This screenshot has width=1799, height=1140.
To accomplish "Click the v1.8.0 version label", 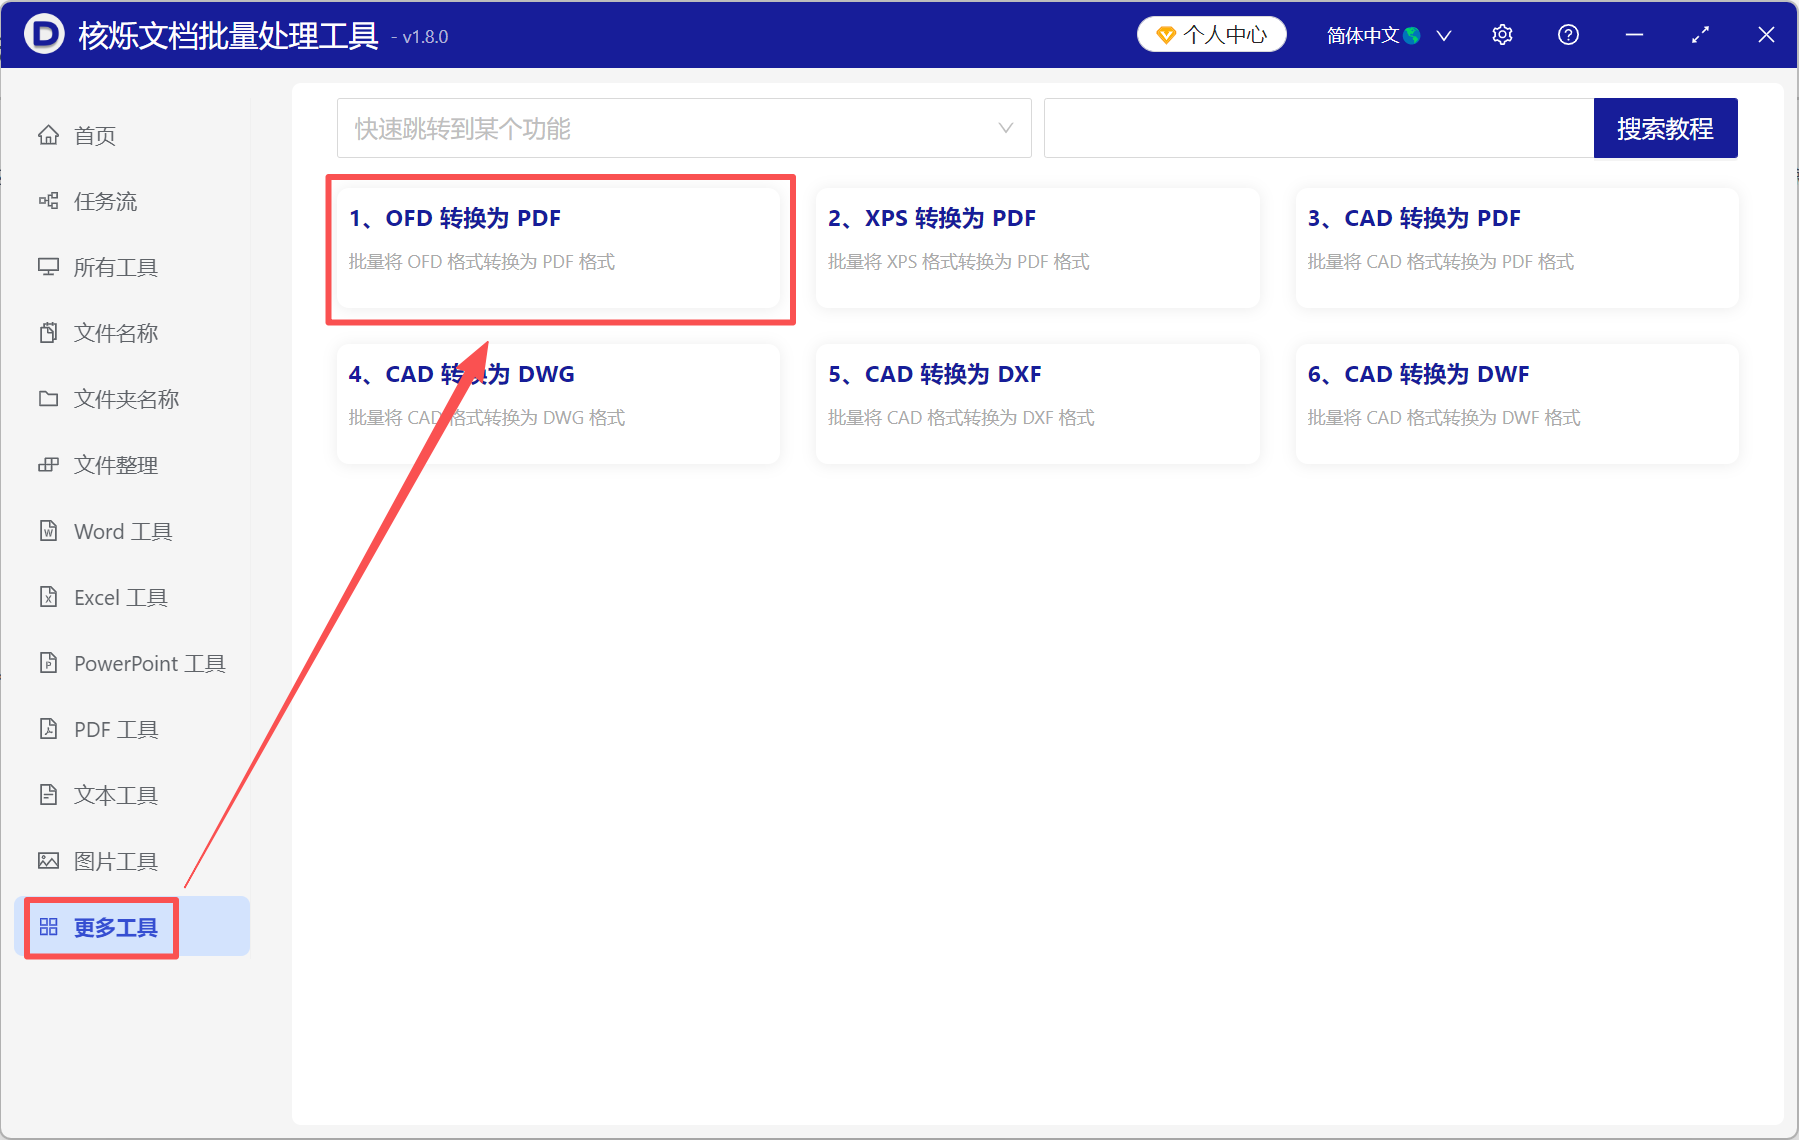I will [425, 37].
